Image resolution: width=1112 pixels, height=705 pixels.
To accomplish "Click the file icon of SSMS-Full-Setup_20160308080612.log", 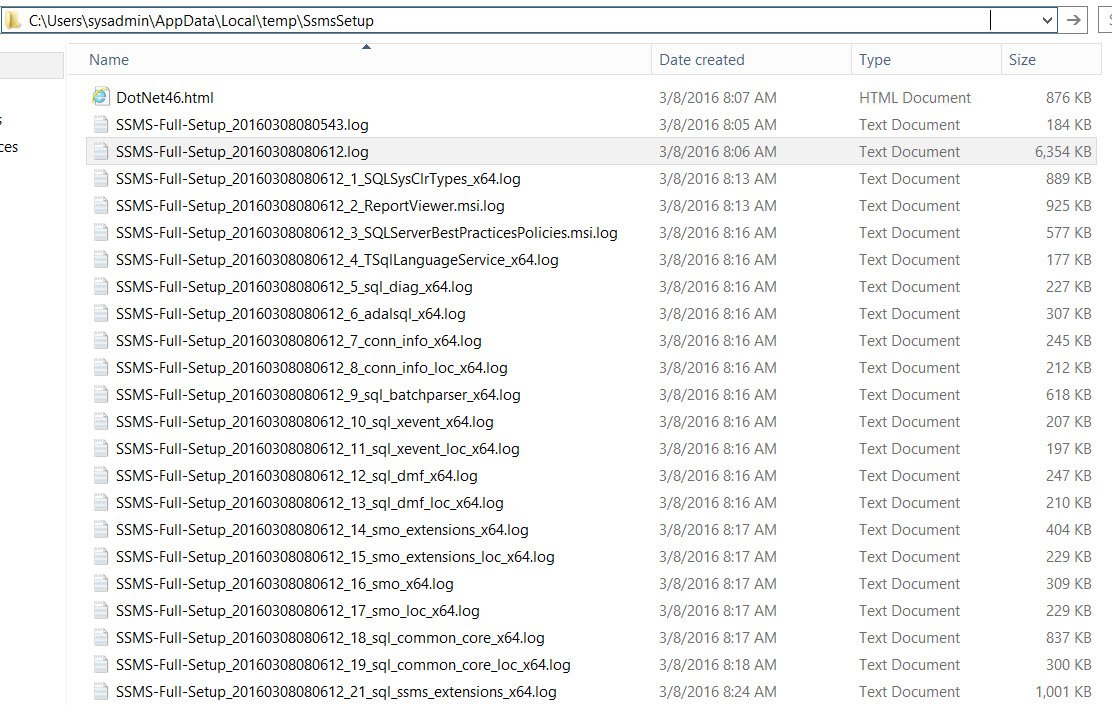I will 101,152.
